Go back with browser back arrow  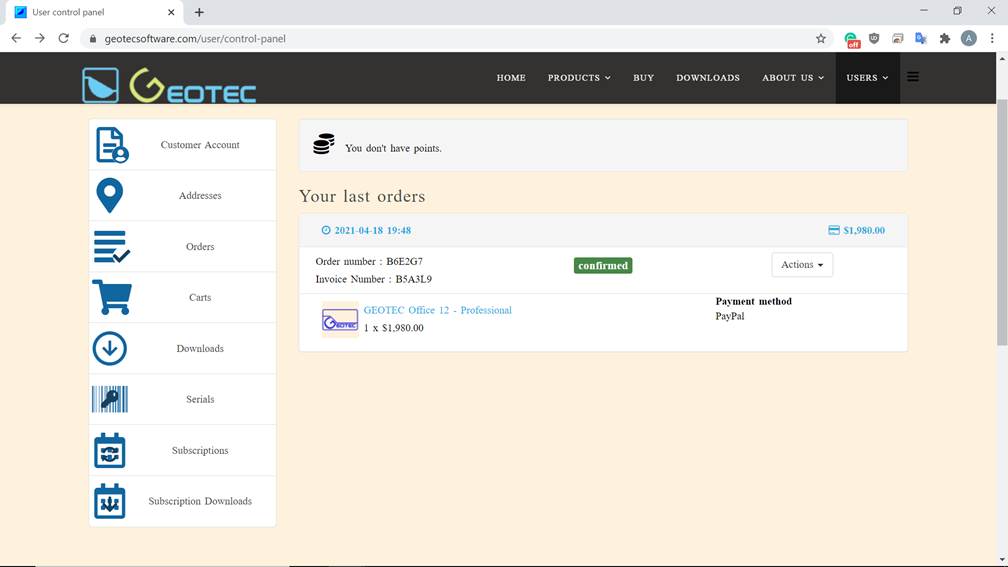(x=16, y=39)
